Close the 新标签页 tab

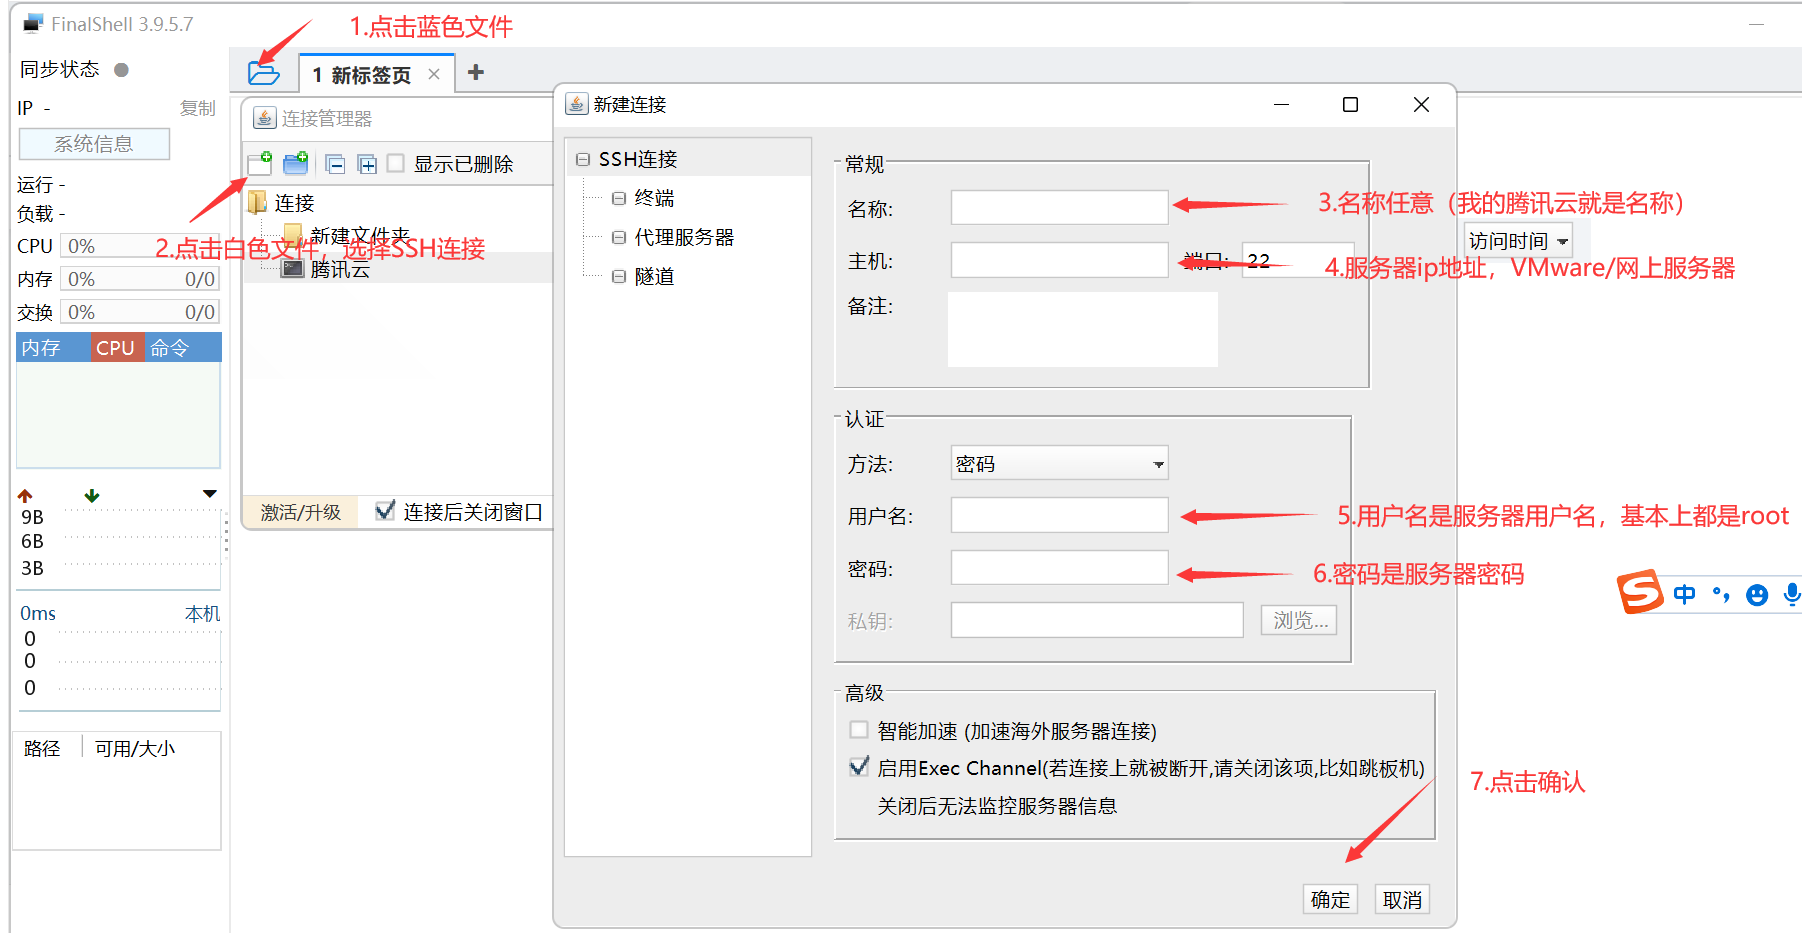coord(434,74)
